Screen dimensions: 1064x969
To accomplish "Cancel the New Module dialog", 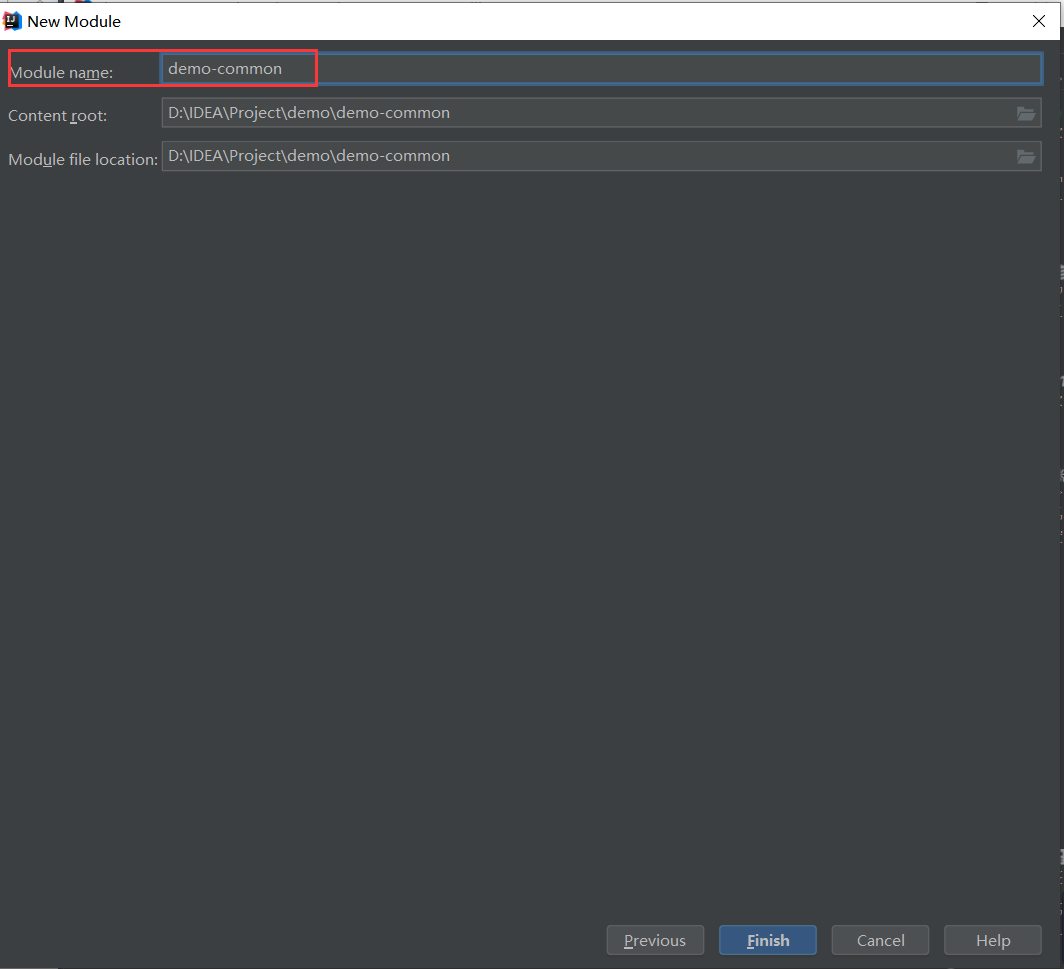I will [x=880, y=940].
